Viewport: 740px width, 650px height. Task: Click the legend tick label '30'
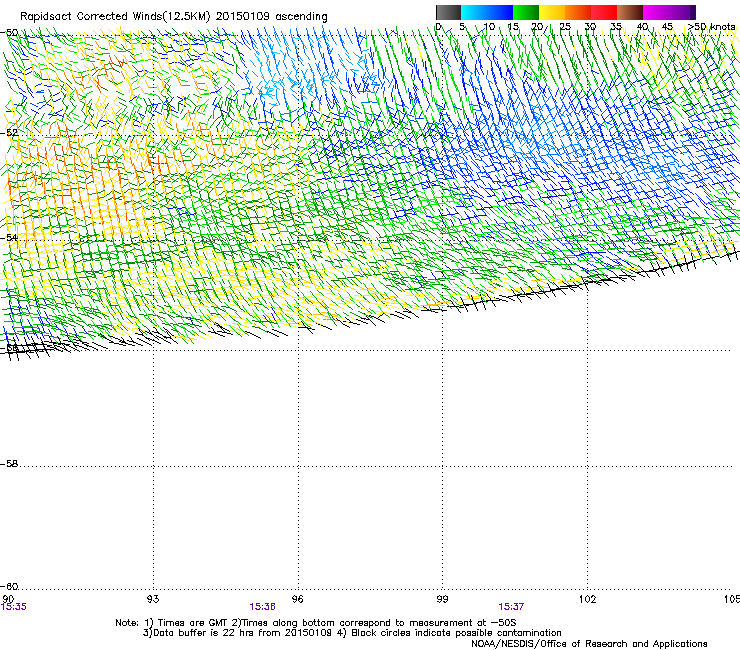pyautogui.click(x=590, y=26)
